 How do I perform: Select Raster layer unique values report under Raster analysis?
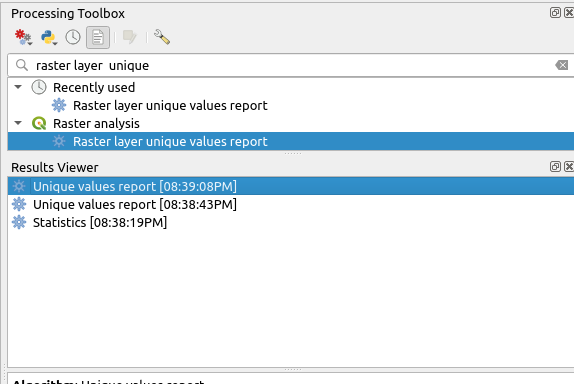coord(170,142)
